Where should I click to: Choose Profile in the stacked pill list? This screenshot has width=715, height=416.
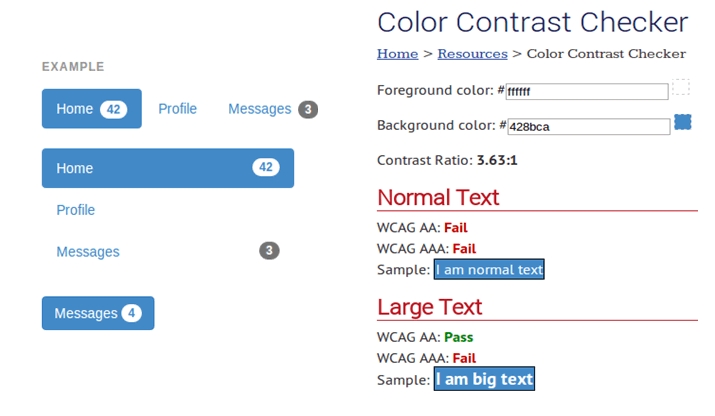click(76, 210)
